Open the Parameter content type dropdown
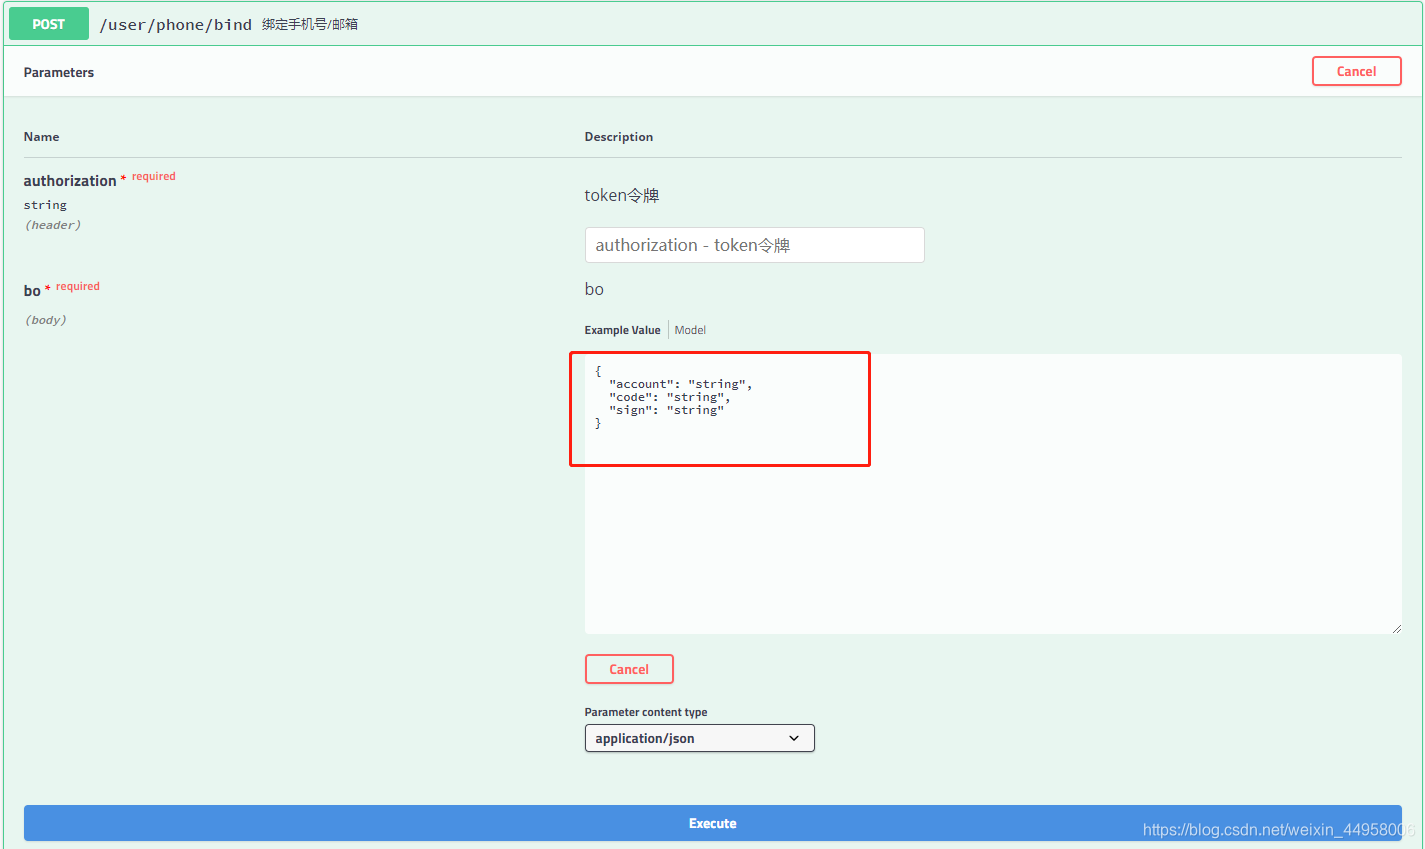 (699, 738)
